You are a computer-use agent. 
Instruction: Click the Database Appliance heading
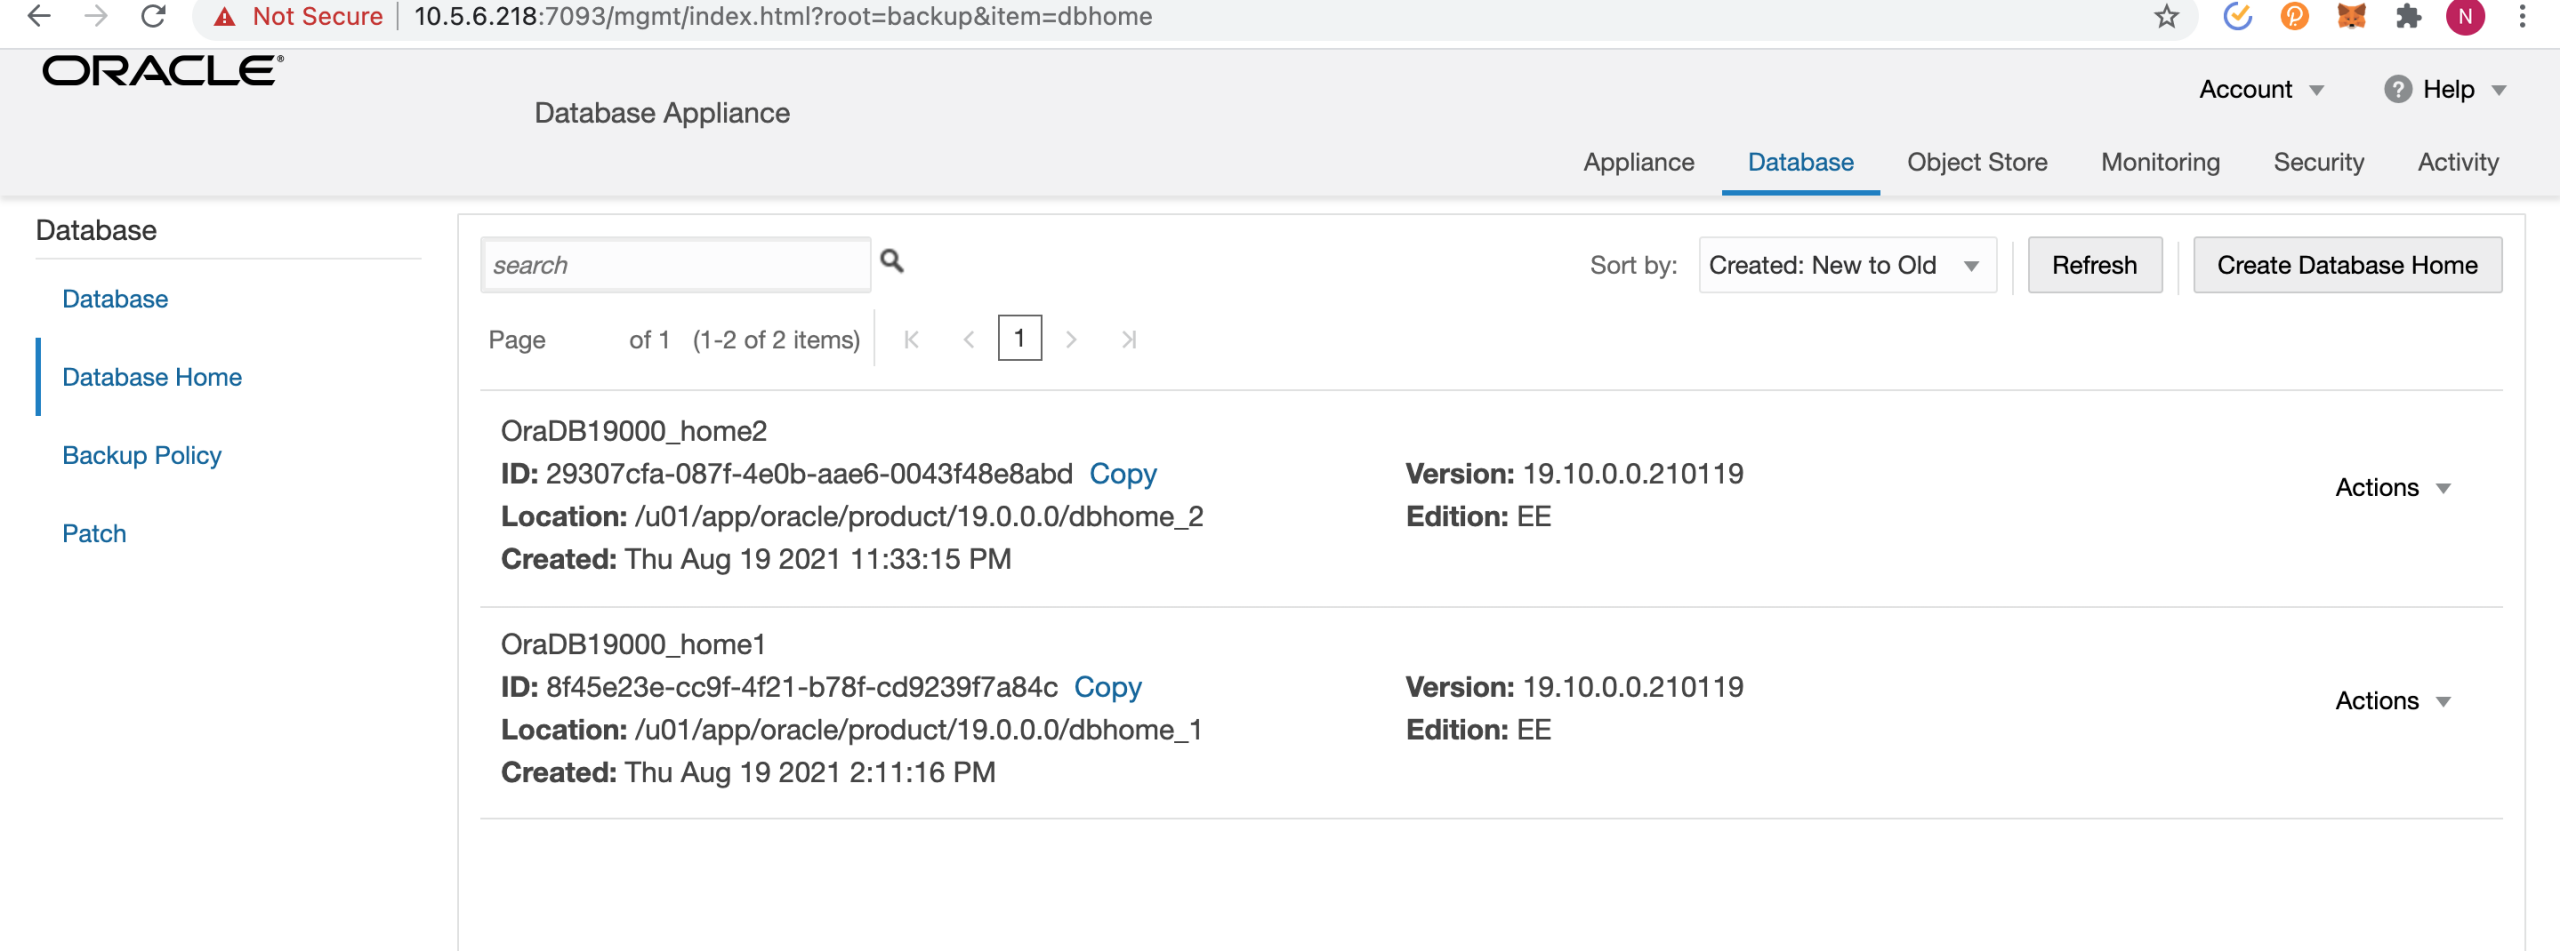pyautogui.click(x=662, y=113)
